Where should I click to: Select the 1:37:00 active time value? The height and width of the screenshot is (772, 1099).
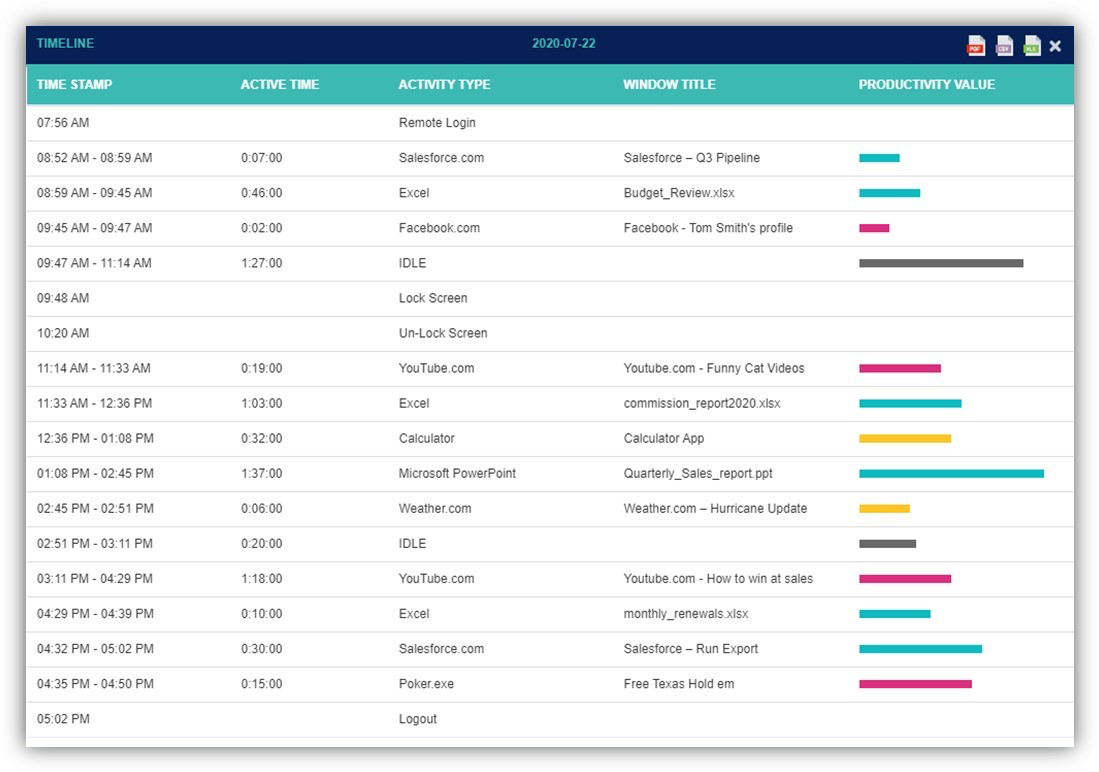point(261,473)
